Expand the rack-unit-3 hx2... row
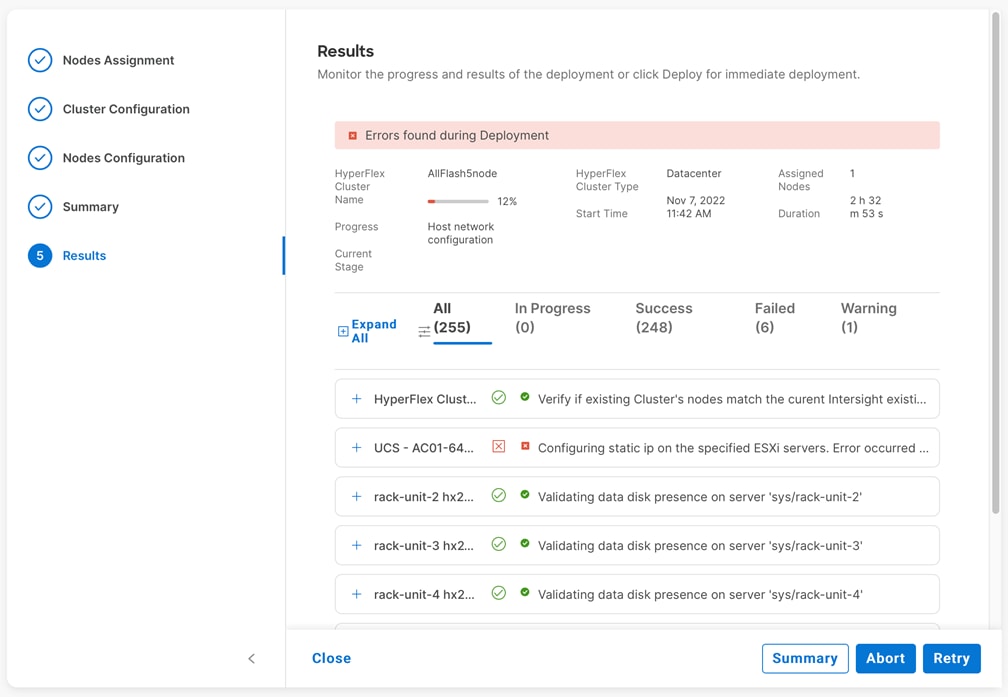The image size is (1008, 697). pyautogui.click(x=356, y=545)
